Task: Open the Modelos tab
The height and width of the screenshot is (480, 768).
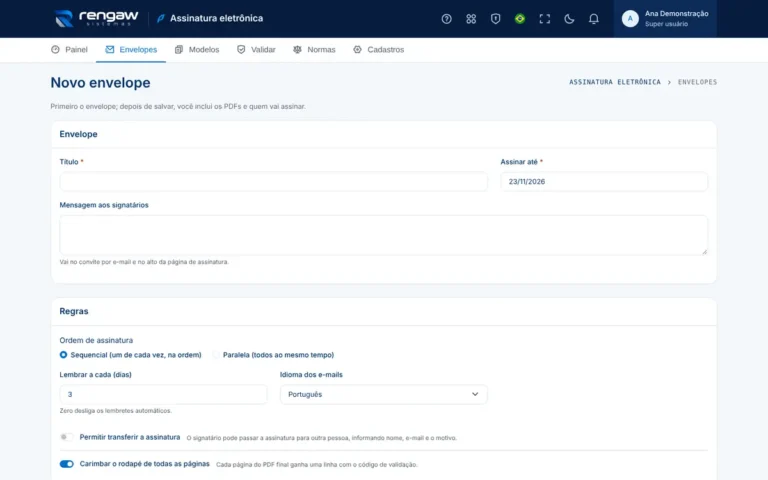Action: [x=197, y=49]
